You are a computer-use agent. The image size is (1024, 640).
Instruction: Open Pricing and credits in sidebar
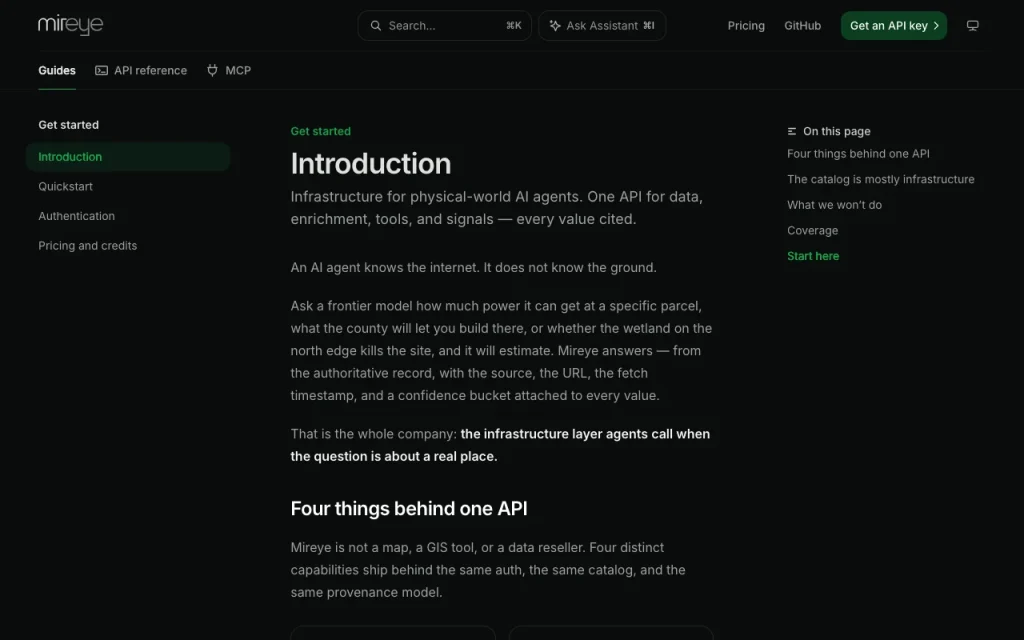click(88, 246)
